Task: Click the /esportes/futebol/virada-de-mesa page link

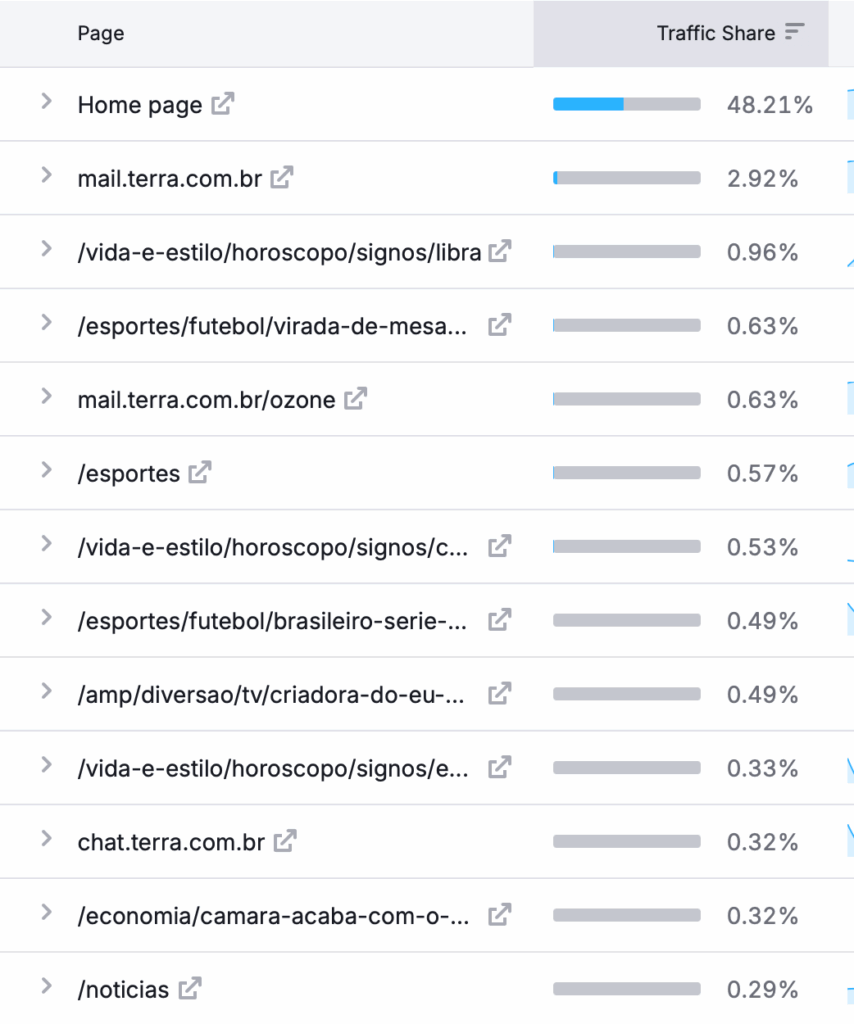Action: pyautogui.click(x=272, y=326)
